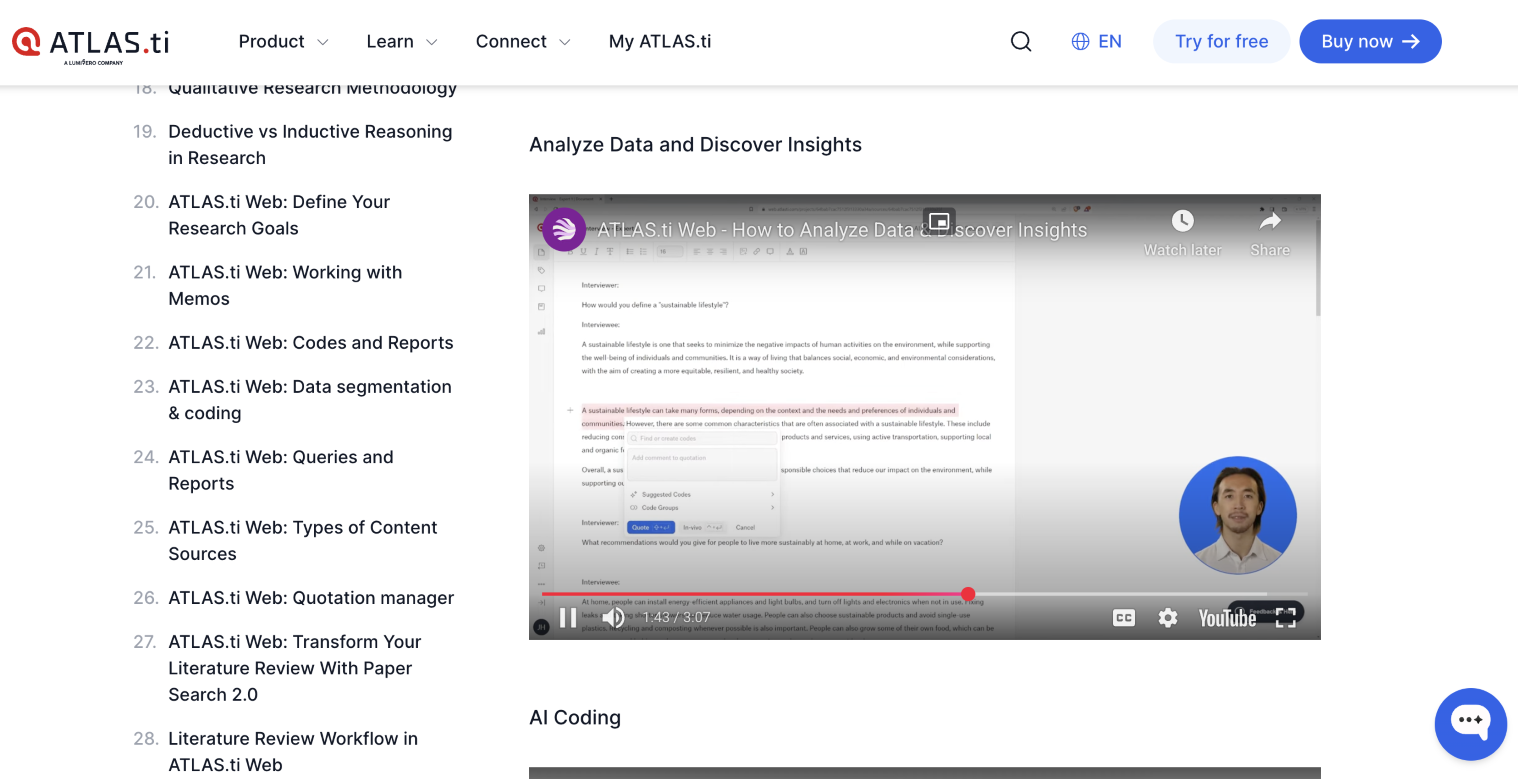Viewport: 1518px width, 779px height.
Task: Click the Quote button inside the video
Action: tap(650, 527)
